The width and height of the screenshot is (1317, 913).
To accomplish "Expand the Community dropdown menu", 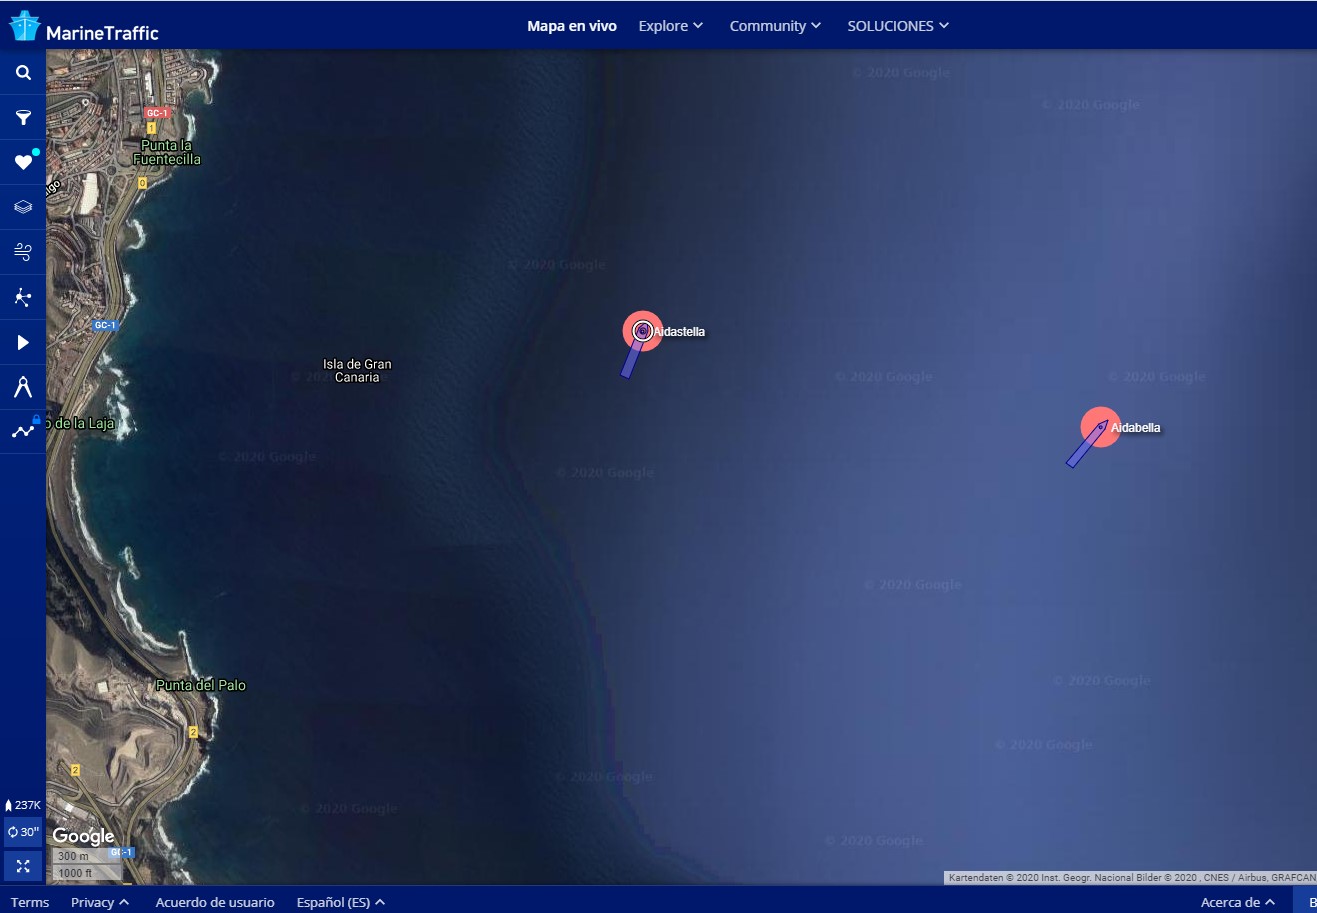I will [x=775, y=26].
